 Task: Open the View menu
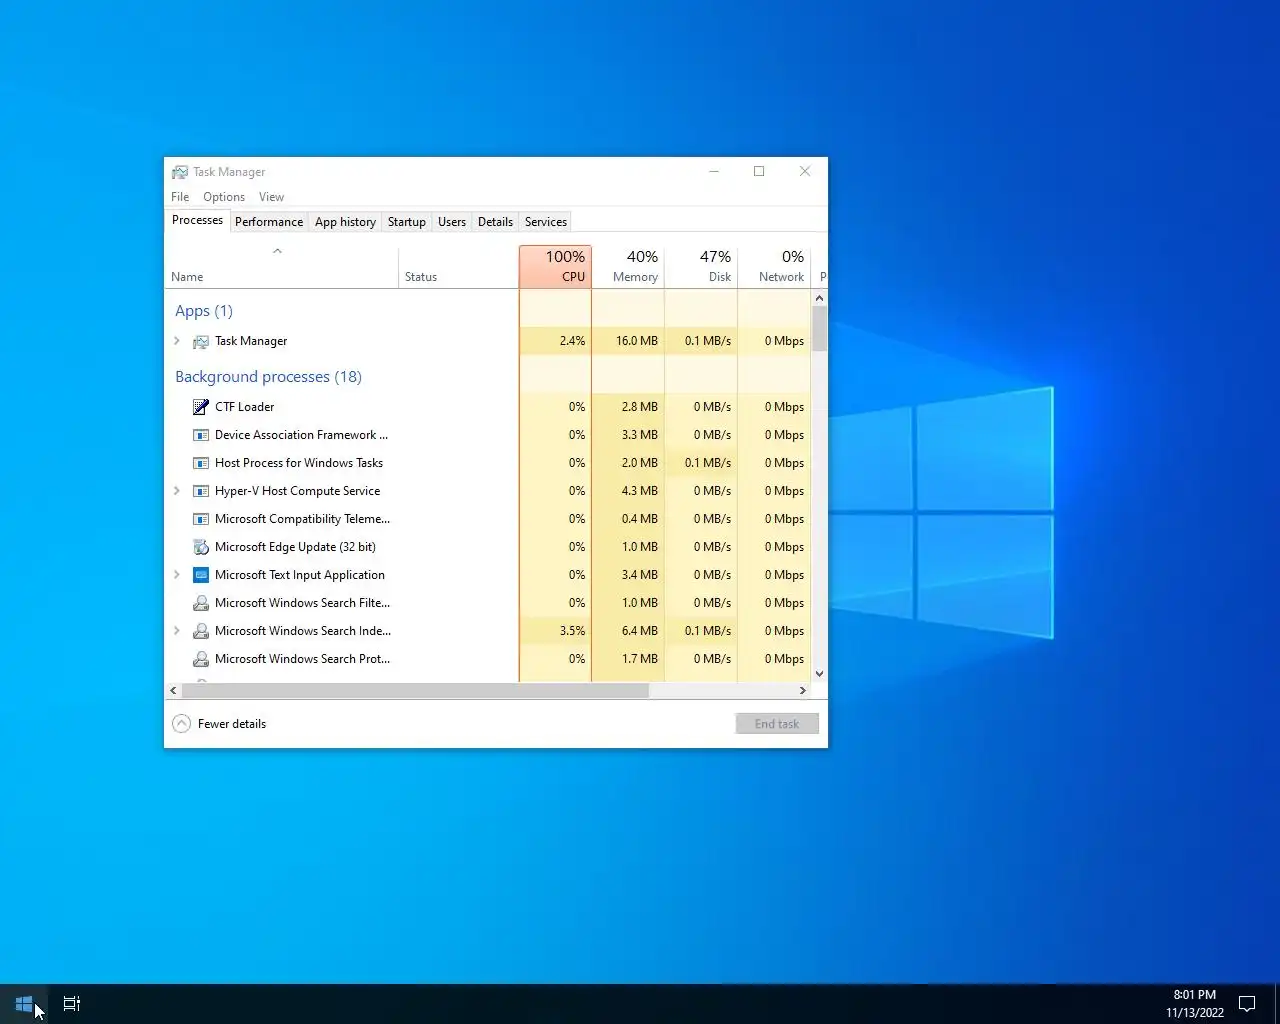271,197
